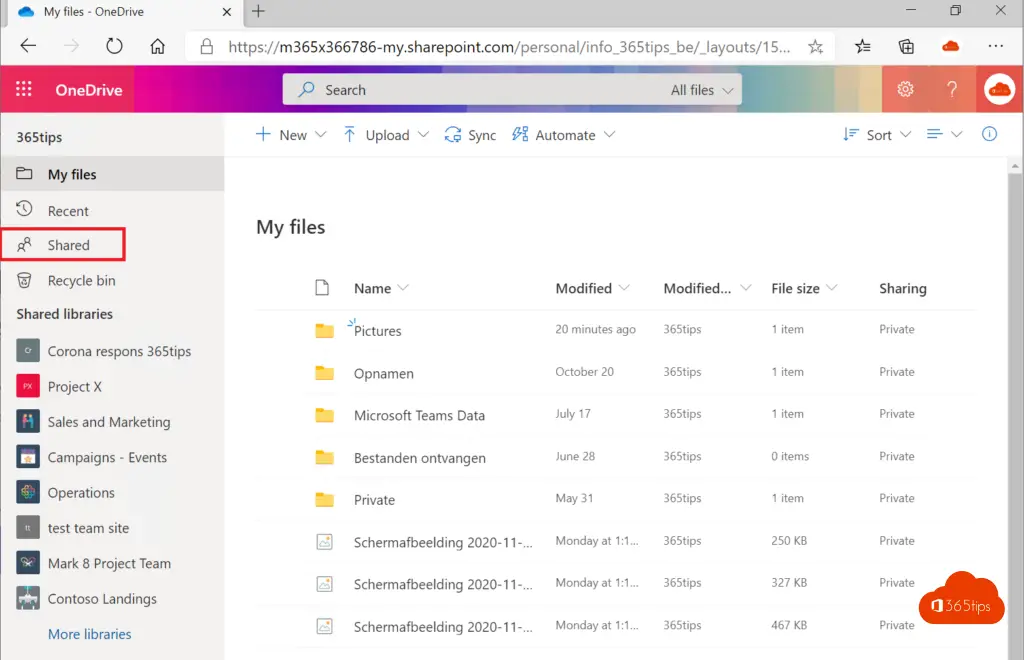The width and height of the screenshot is (1024, 660).
Task: Open the Help question mark icon
Action: point(952,89)
